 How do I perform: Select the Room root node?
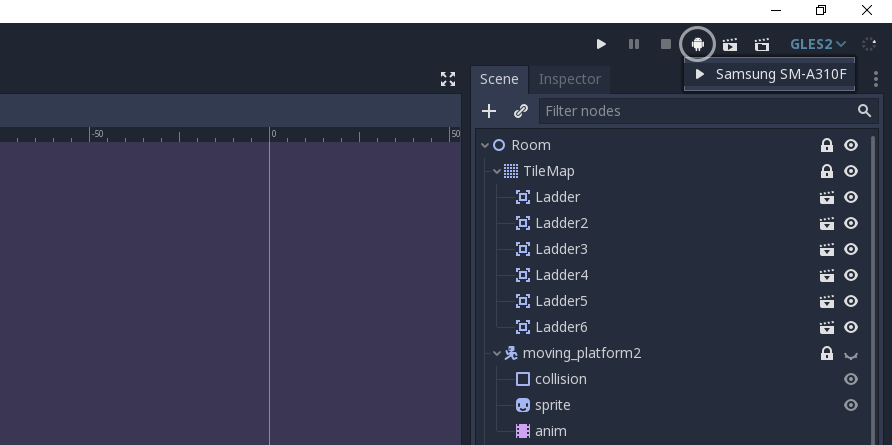click(531, 145)
